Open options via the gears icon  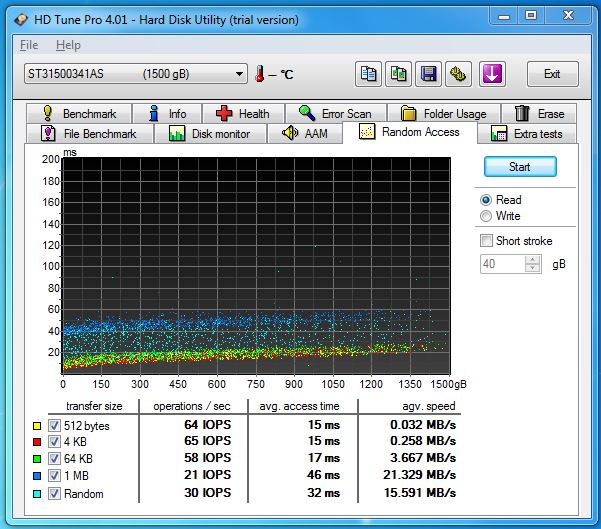click(458, 74)
